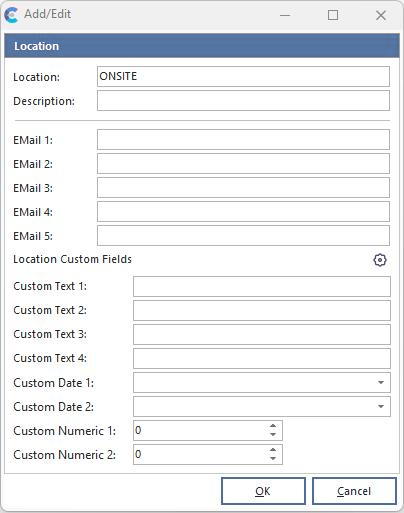Focus the Custom Text 1 field
Screen dimensions: 404x513
point(262,286)
